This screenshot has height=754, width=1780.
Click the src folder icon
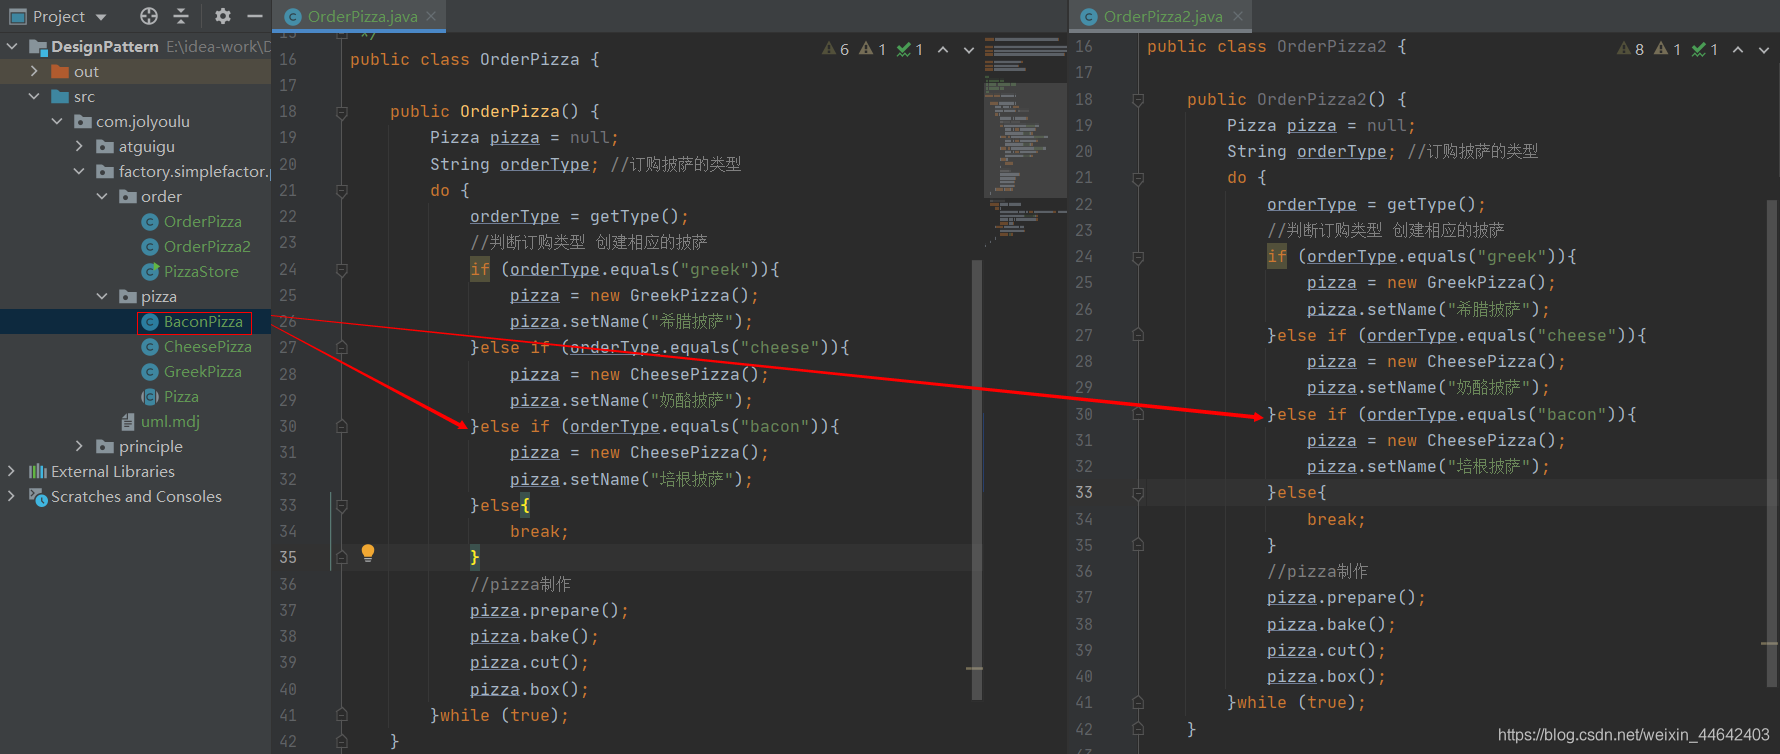[x=60, y=96]
